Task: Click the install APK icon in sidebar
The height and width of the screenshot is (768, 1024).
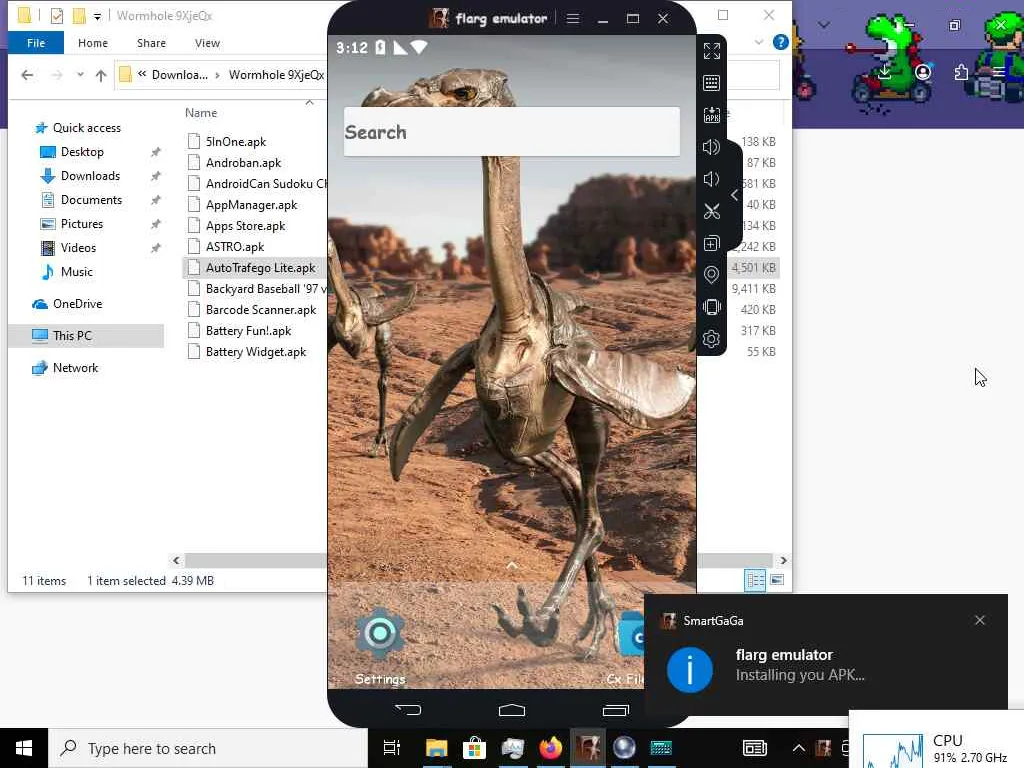Action: coord(711,115)
